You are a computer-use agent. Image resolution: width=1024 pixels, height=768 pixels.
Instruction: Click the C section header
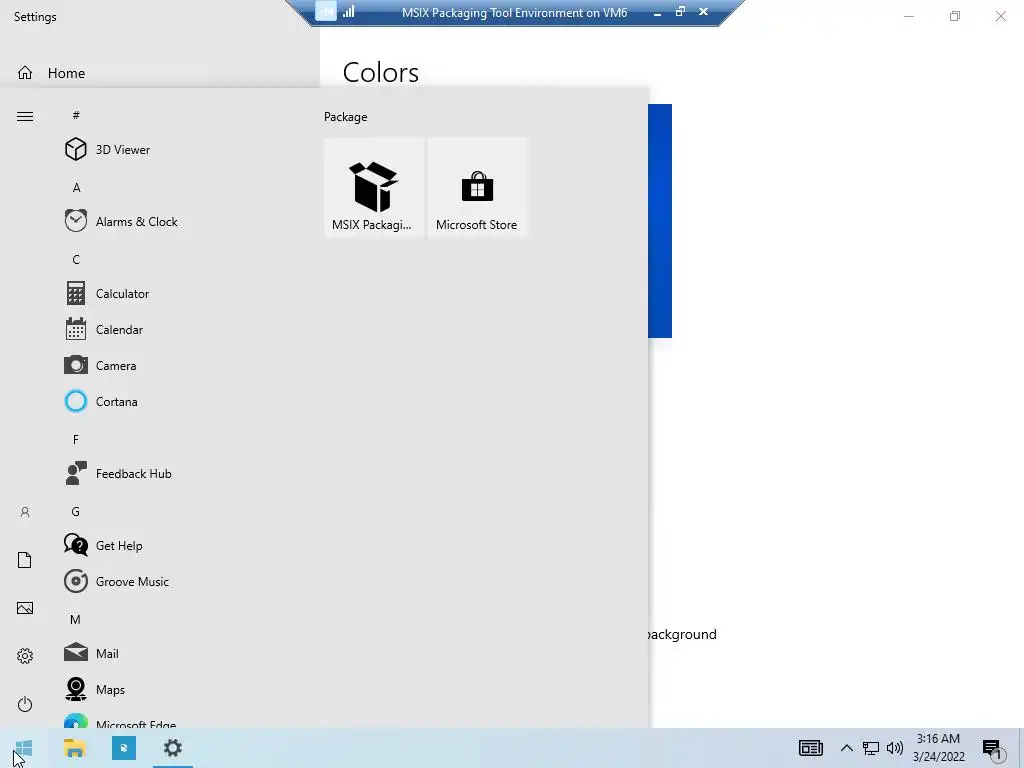coord(76,259)
